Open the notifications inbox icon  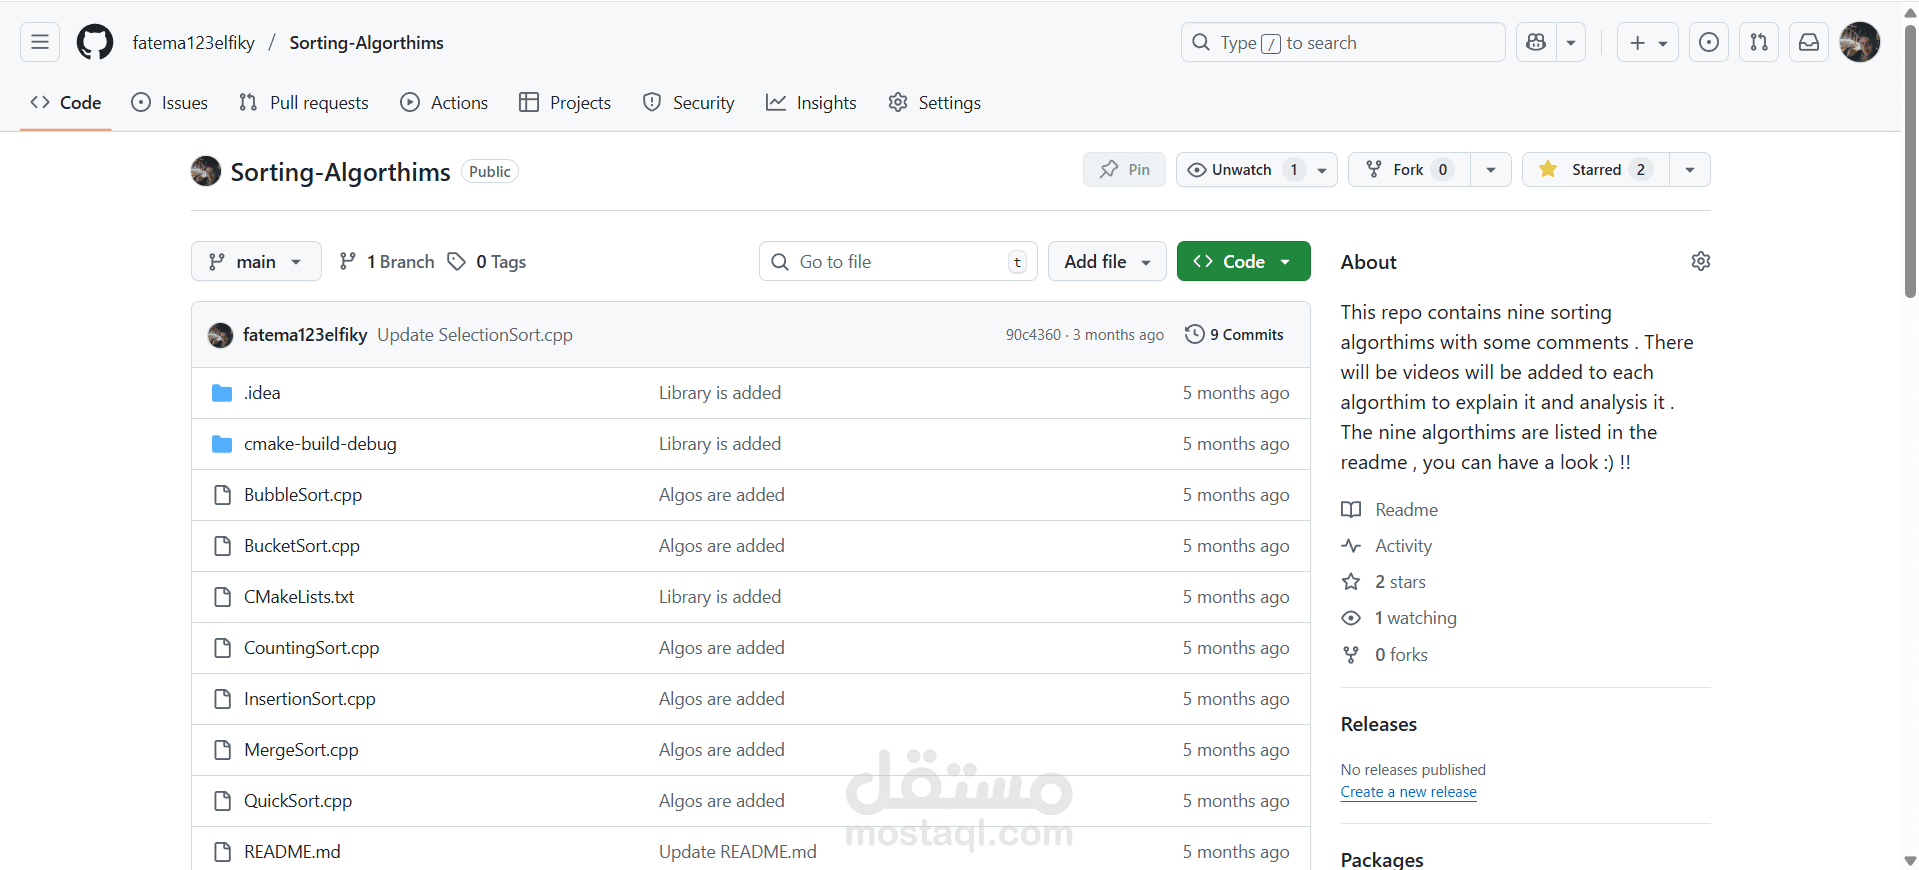[1809, 42]
